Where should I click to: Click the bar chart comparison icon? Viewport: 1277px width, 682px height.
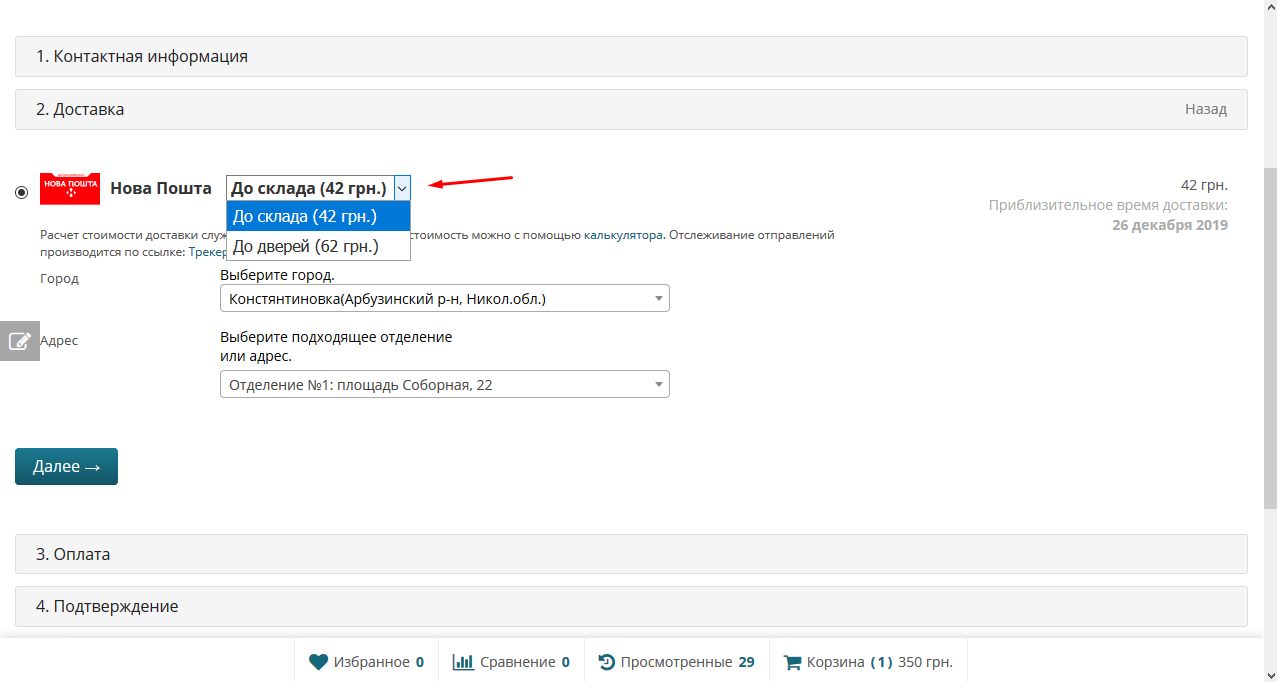pyautogui.click(x=463, y=662)
